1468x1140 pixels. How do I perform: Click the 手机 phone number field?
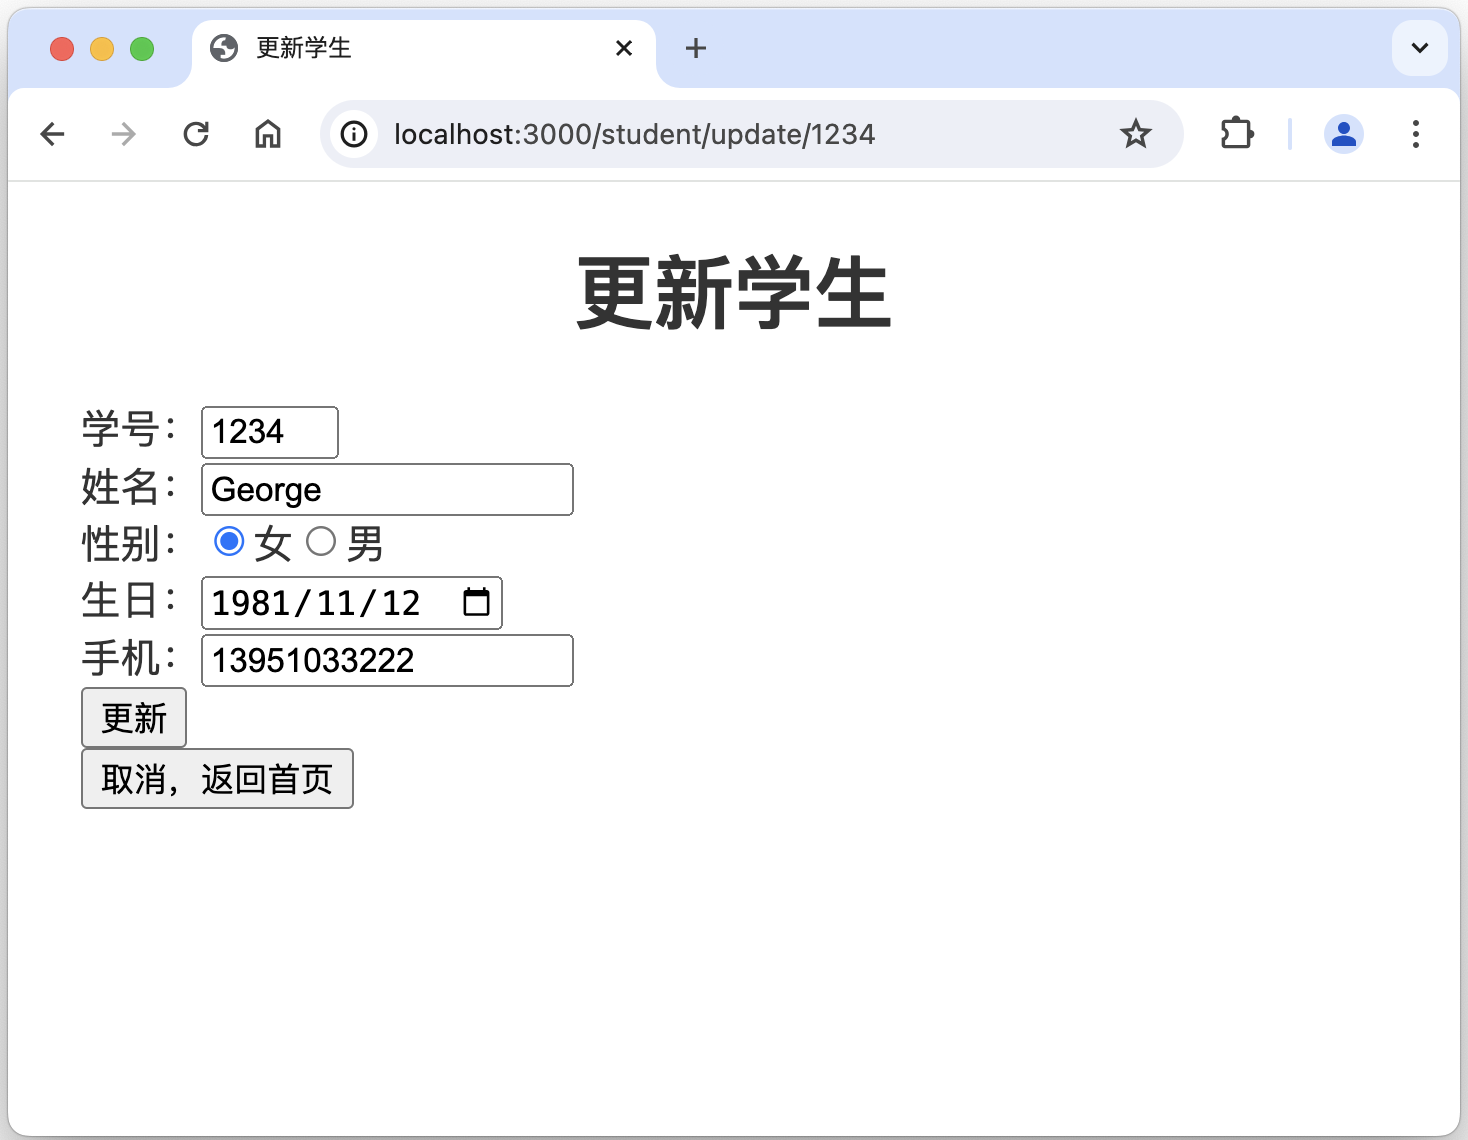click(387, 661)
